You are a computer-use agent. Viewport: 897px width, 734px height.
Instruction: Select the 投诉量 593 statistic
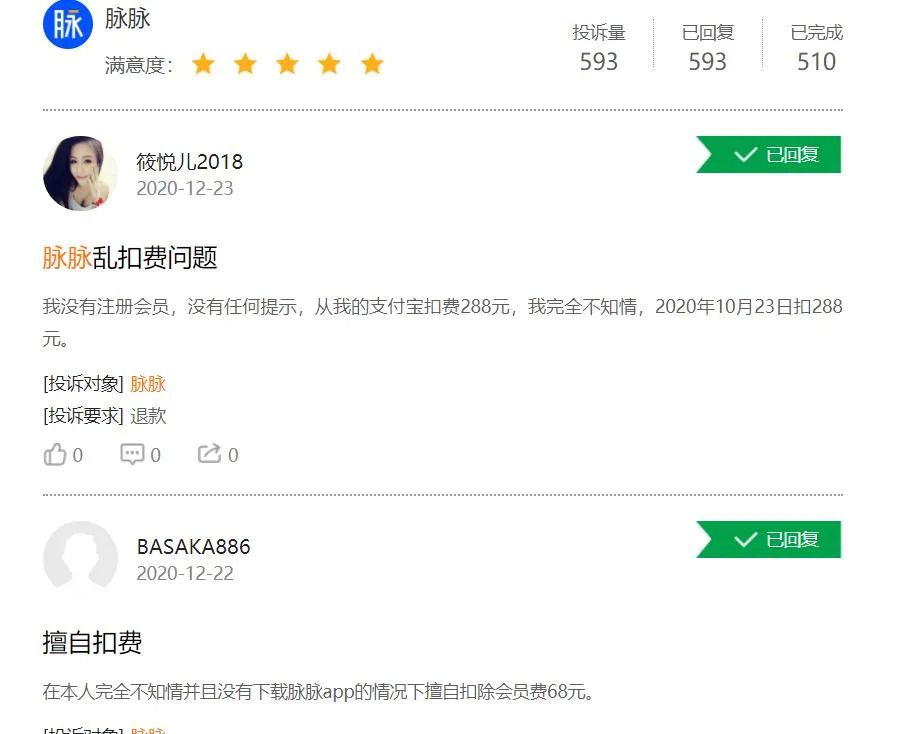tap(599, 48)
